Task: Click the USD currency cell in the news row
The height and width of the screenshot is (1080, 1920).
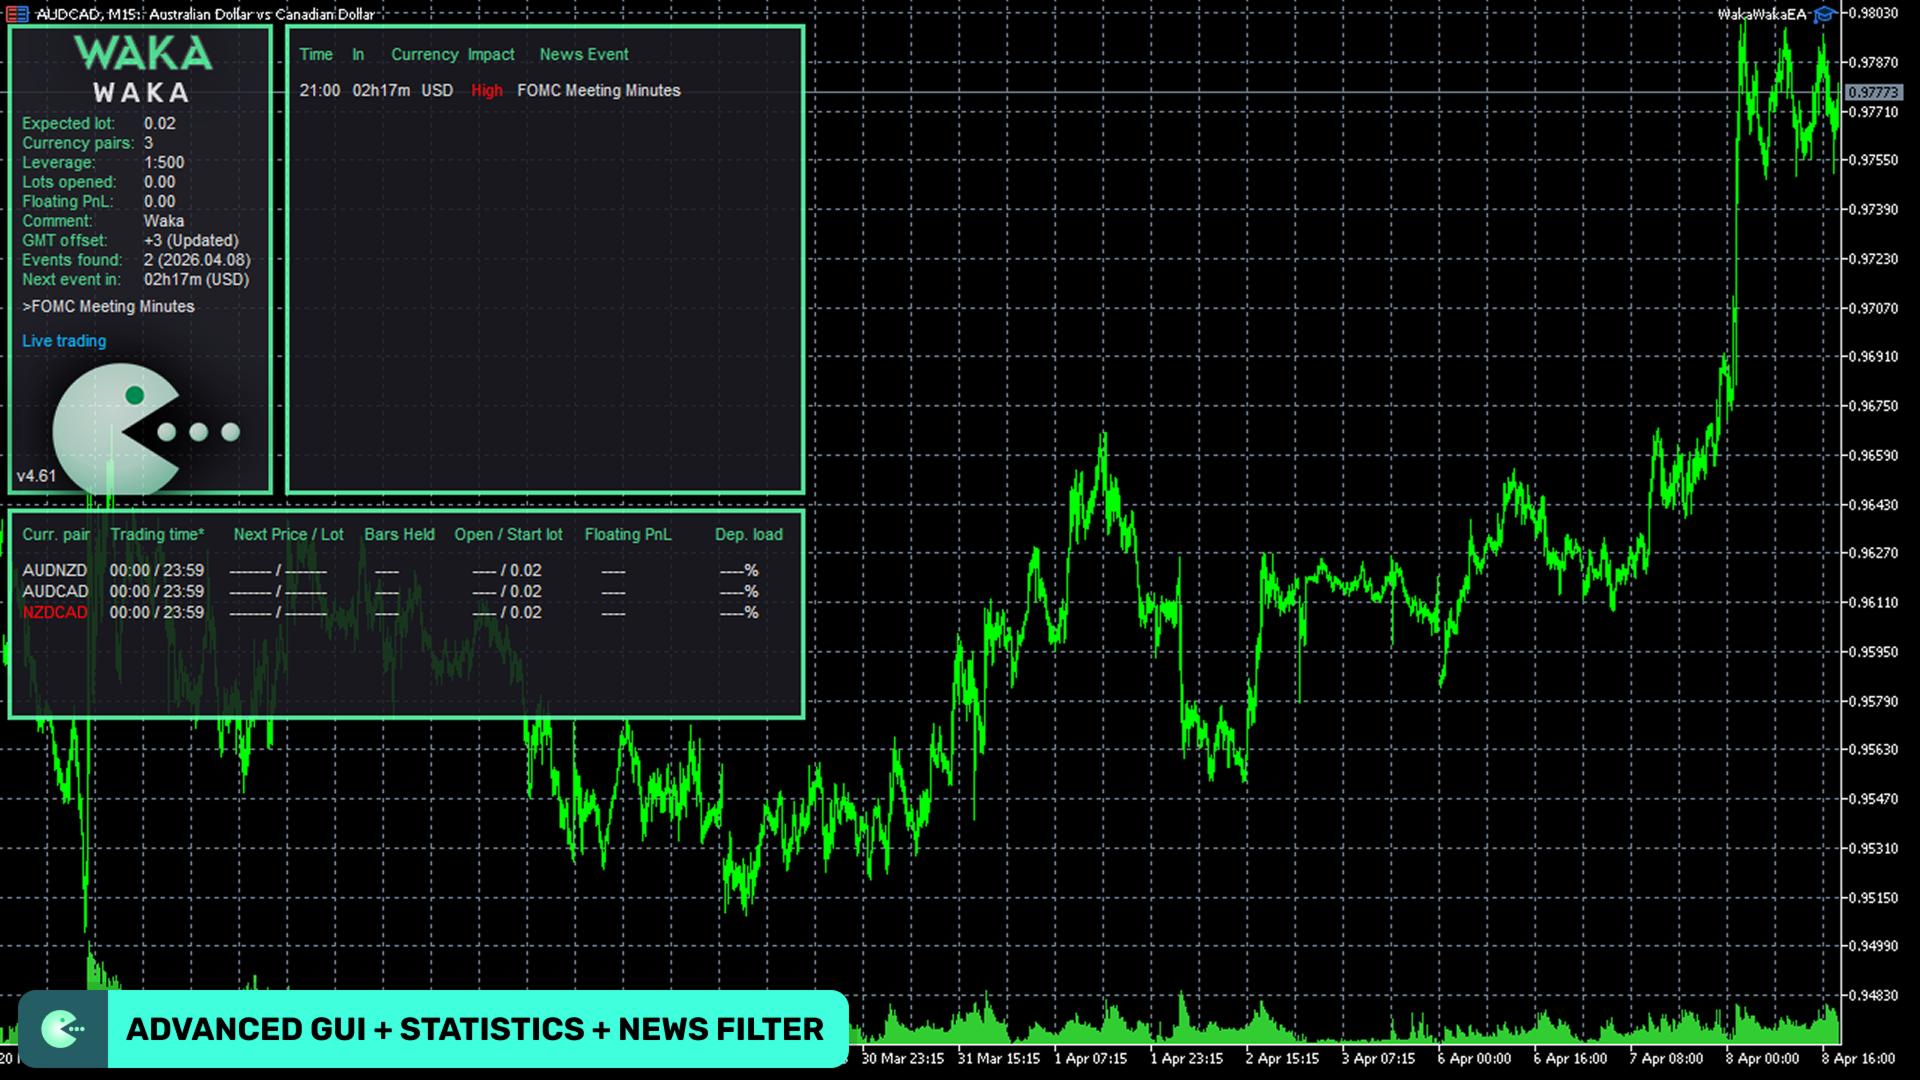Action: (437, 91)
